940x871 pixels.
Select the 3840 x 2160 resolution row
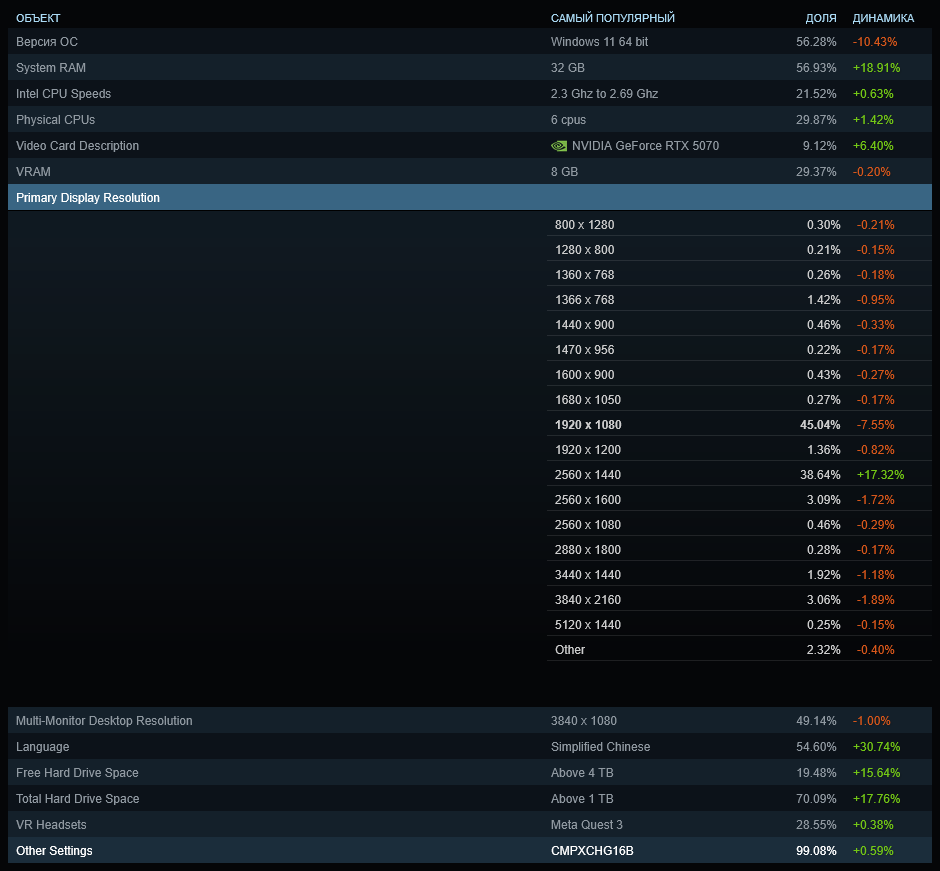point(739,599)
